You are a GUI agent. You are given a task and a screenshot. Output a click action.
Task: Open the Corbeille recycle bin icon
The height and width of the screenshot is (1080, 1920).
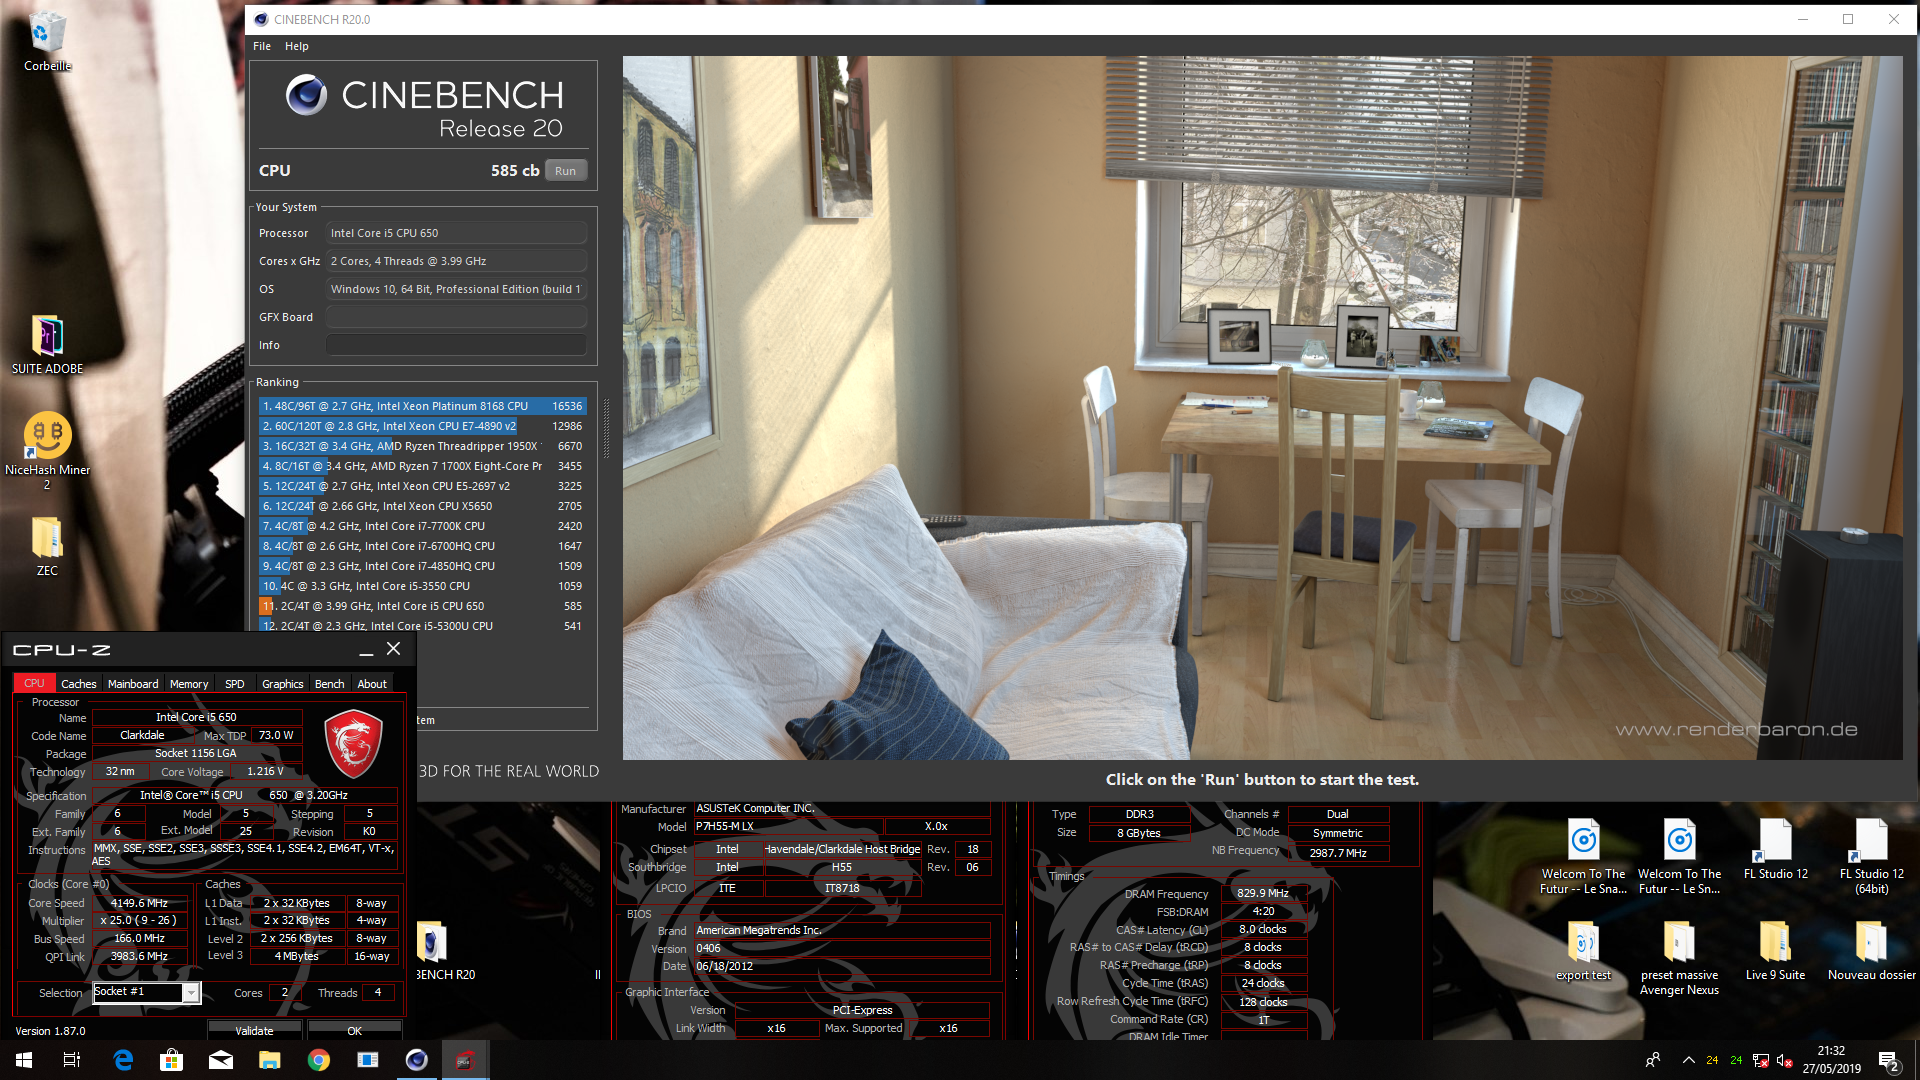click(47, 41)
